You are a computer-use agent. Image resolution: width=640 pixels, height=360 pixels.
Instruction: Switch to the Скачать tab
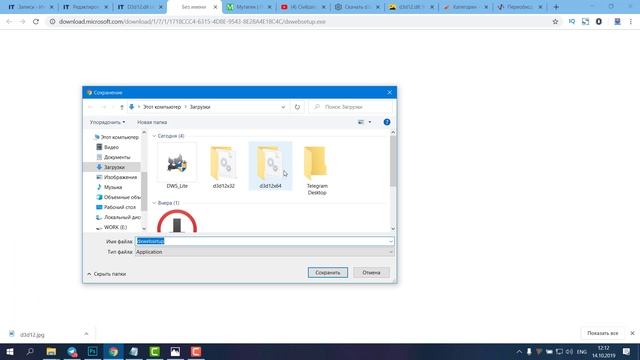coord(358,7)
